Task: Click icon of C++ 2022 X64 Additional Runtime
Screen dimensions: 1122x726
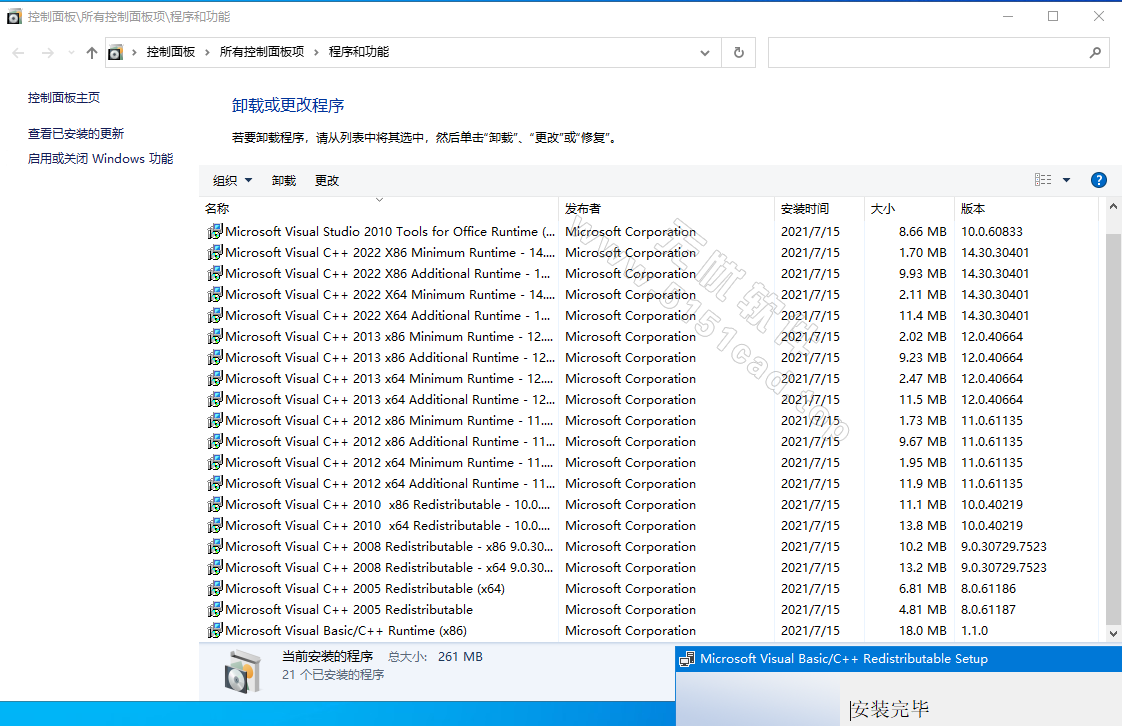Action: tap(215, 315)
